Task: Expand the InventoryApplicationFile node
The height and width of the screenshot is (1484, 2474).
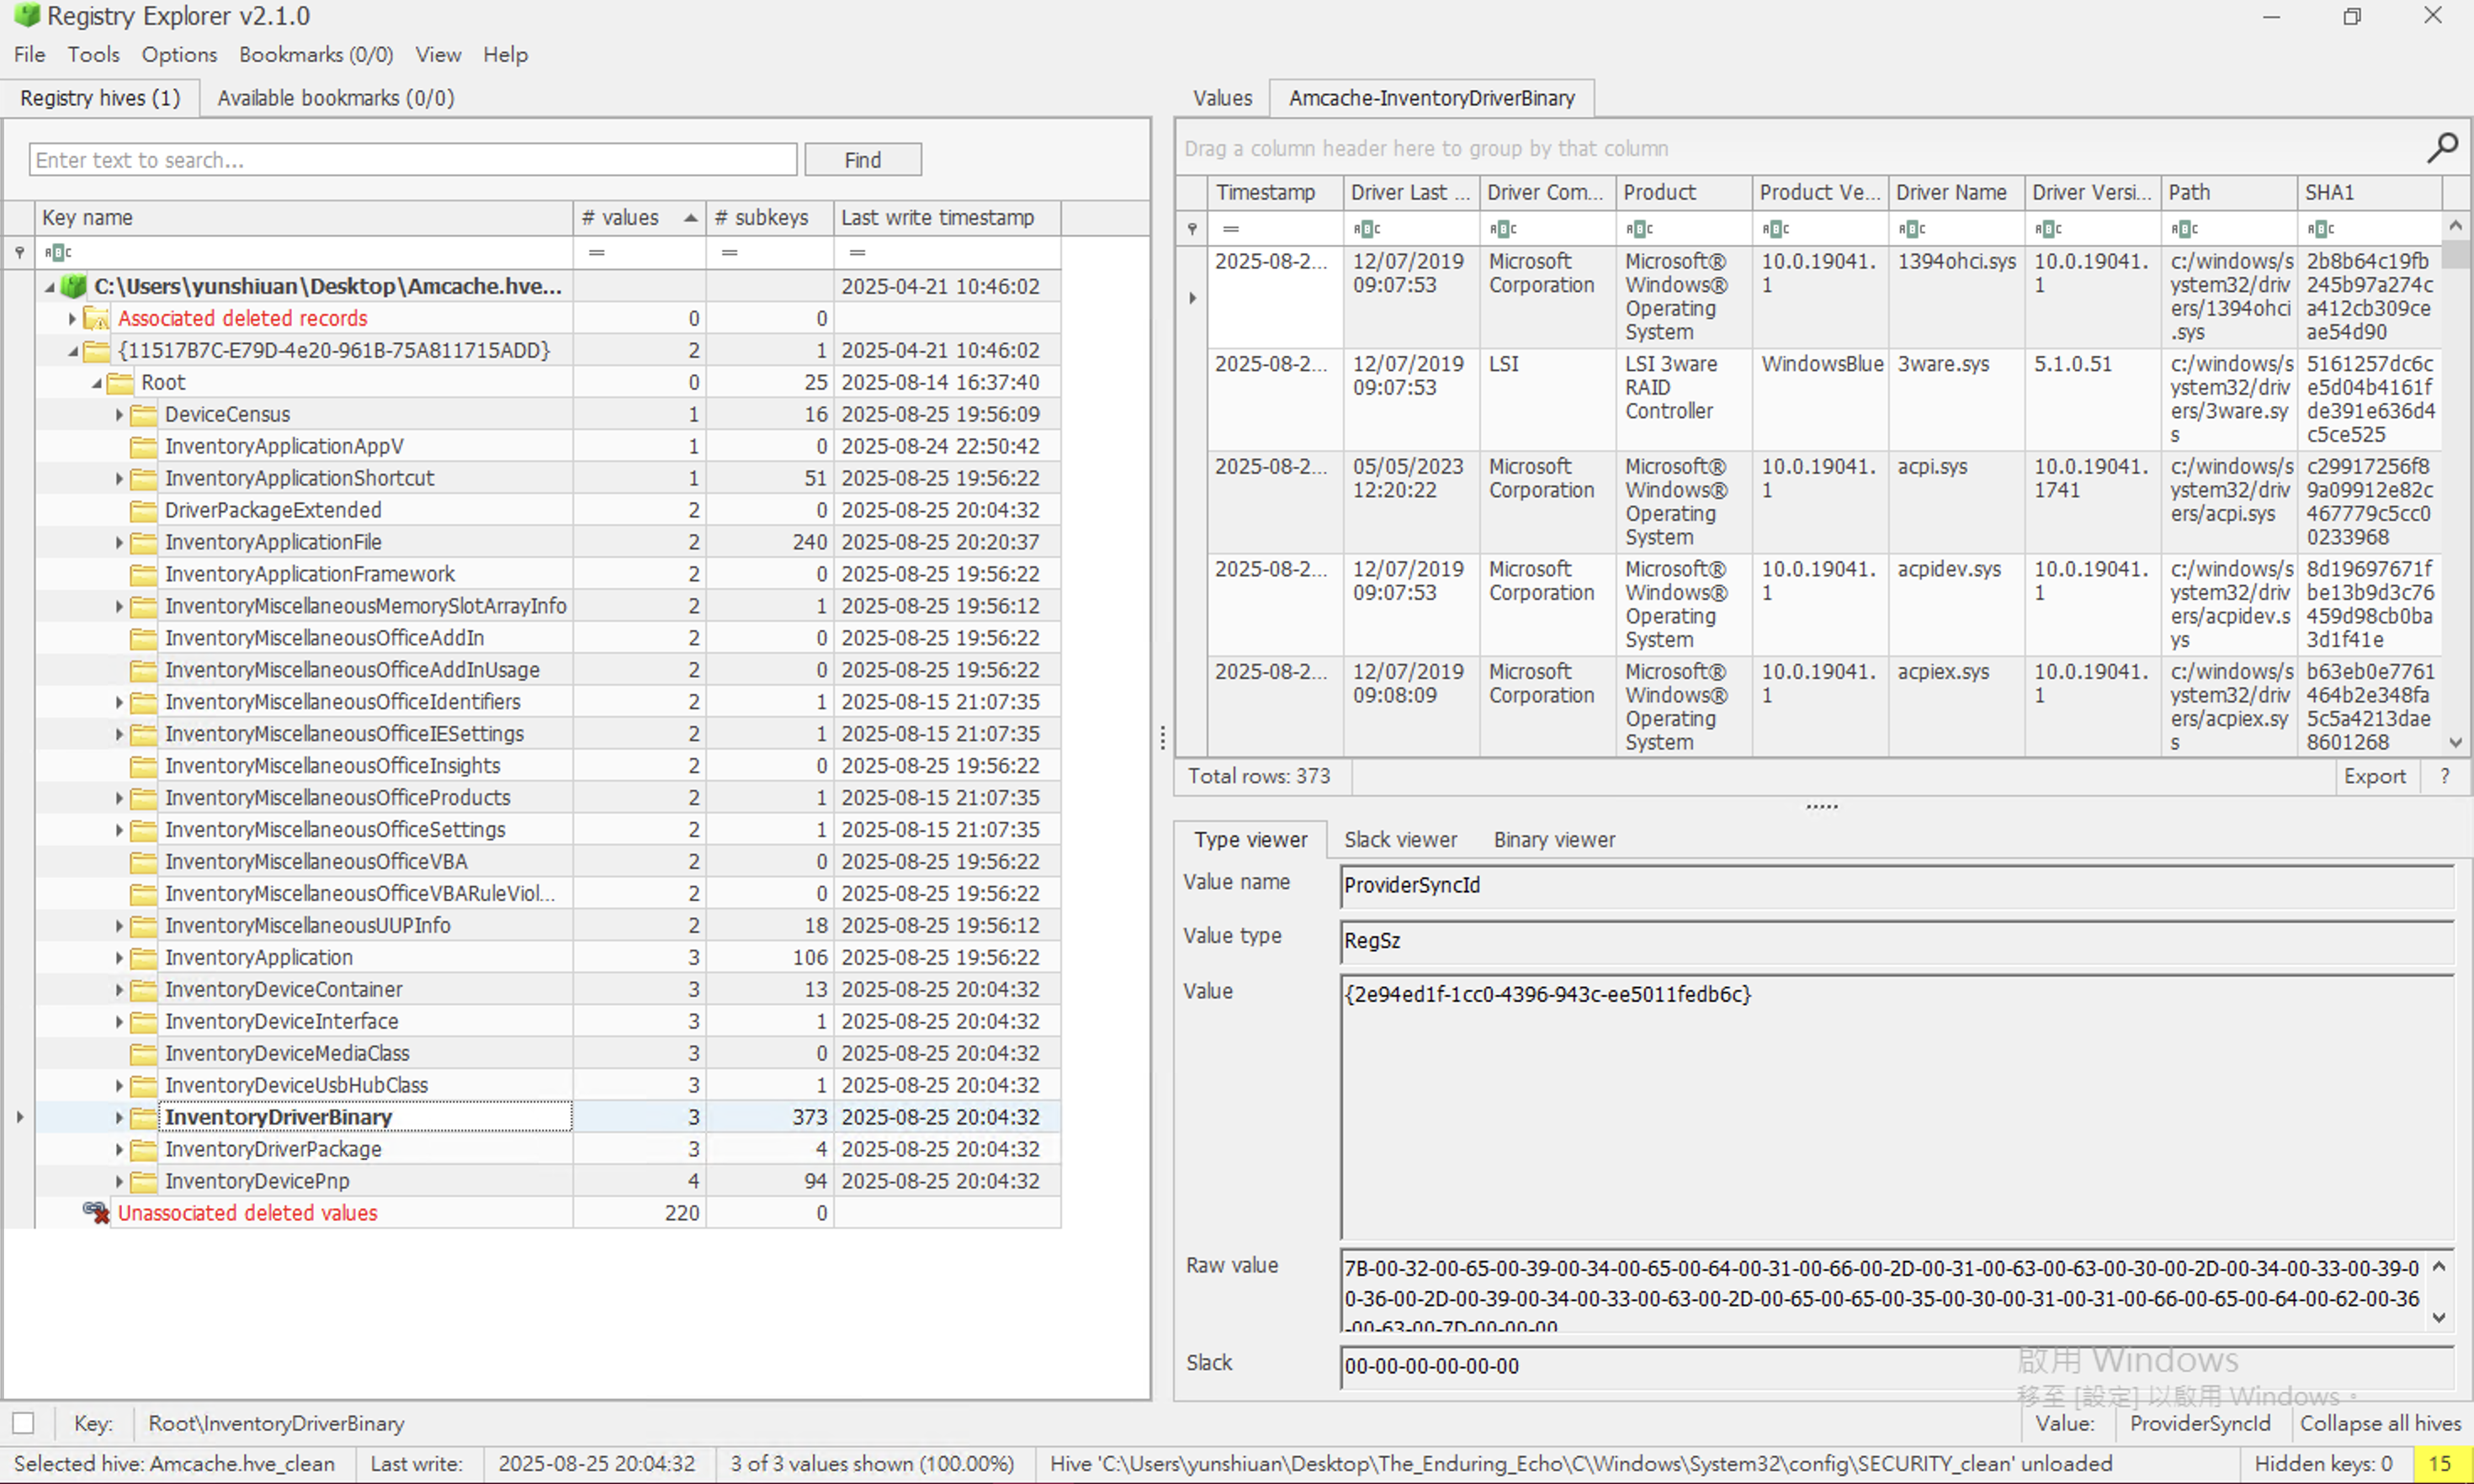Action: pos(119,542)
